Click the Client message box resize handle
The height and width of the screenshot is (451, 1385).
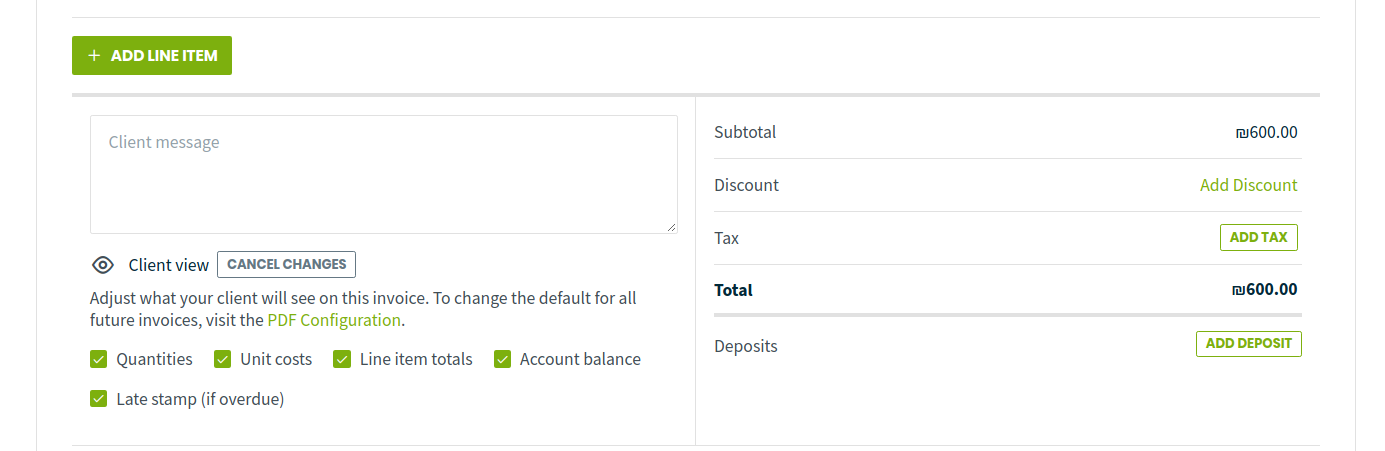click(x=671, y=227)
